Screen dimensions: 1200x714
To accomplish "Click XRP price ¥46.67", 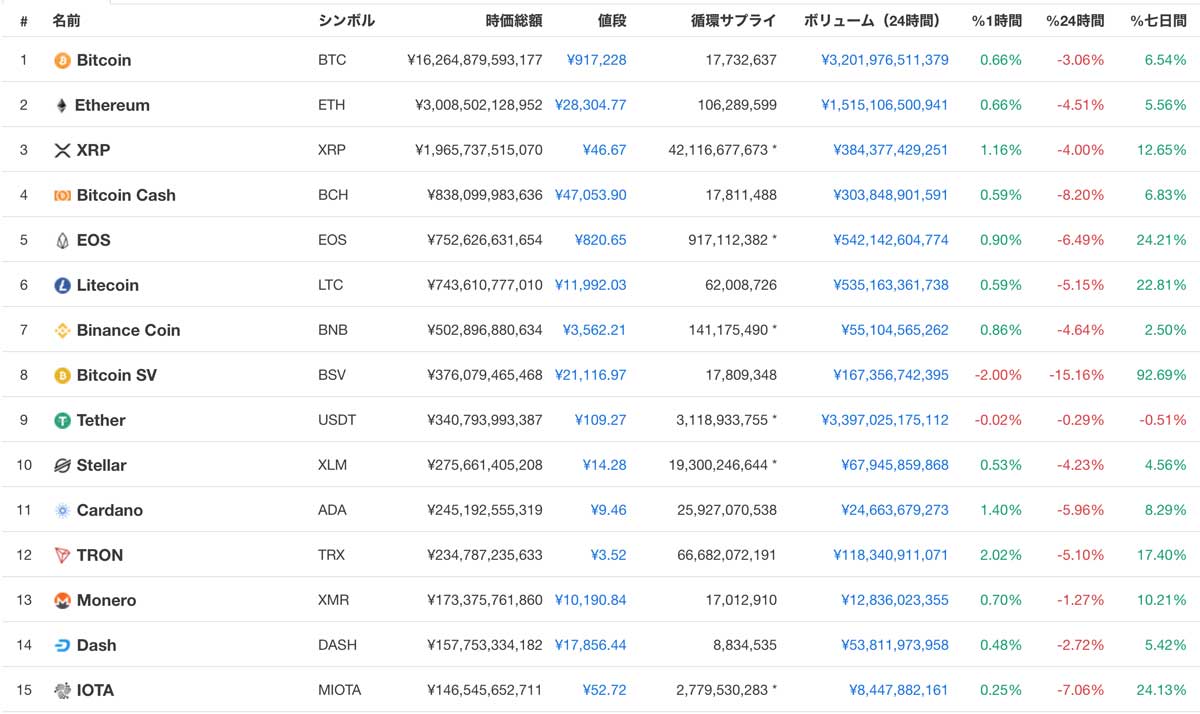I will click(605, 150).
